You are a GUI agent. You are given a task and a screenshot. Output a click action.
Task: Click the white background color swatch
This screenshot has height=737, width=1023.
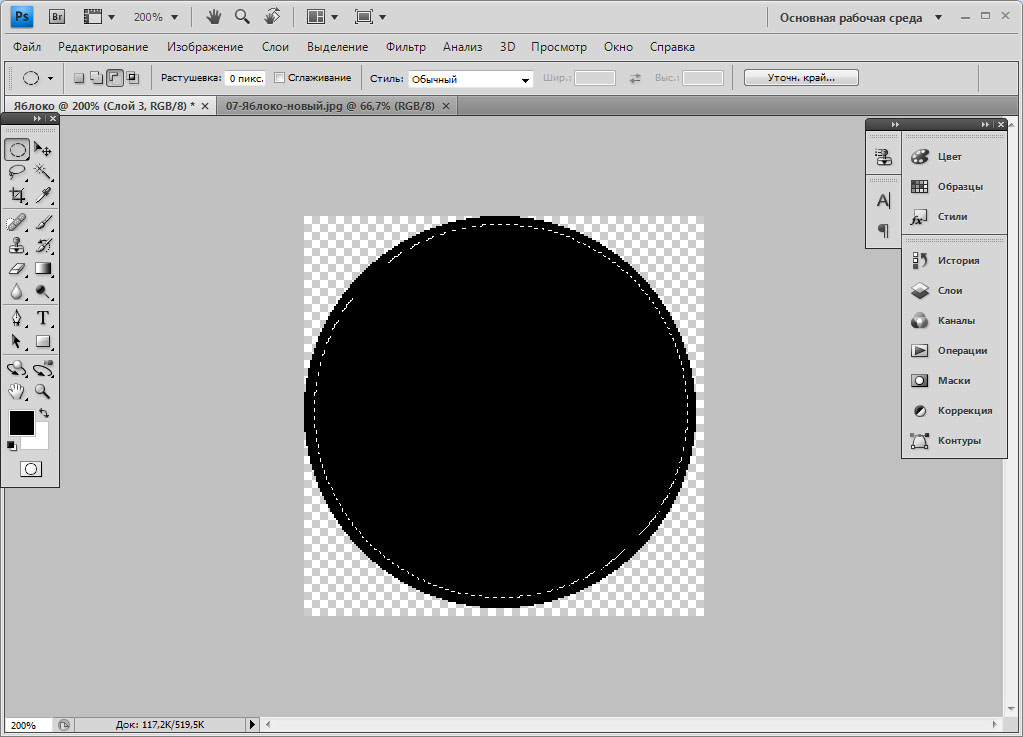pos(41,441)
